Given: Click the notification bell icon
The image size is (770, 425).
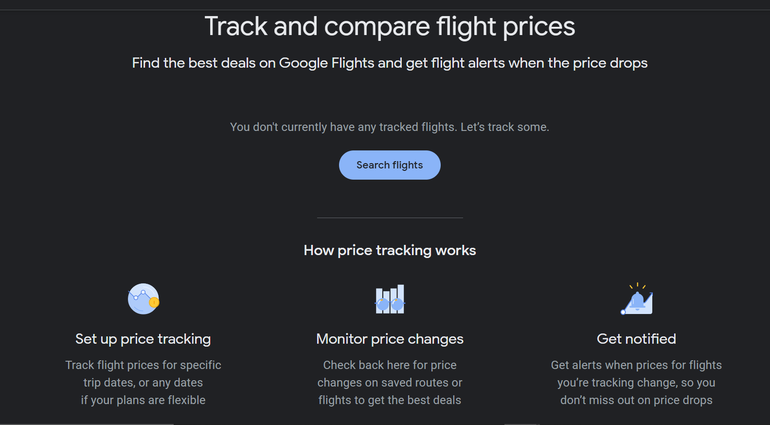Looking at the screenshot, I should tap(636, 298).
